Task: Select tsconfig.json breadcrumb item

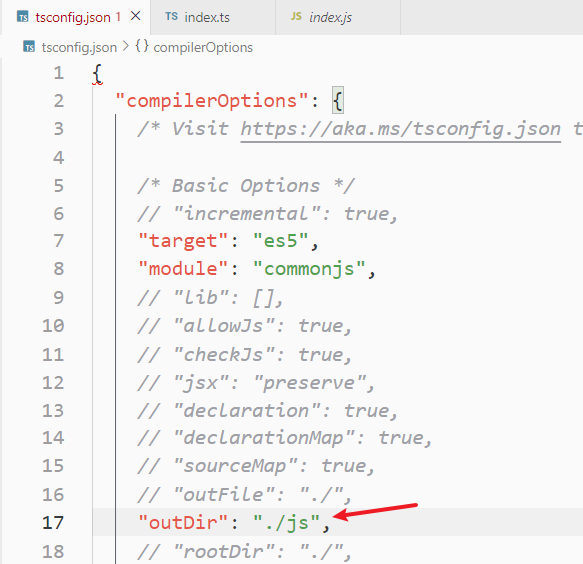Action: (79, 47)
